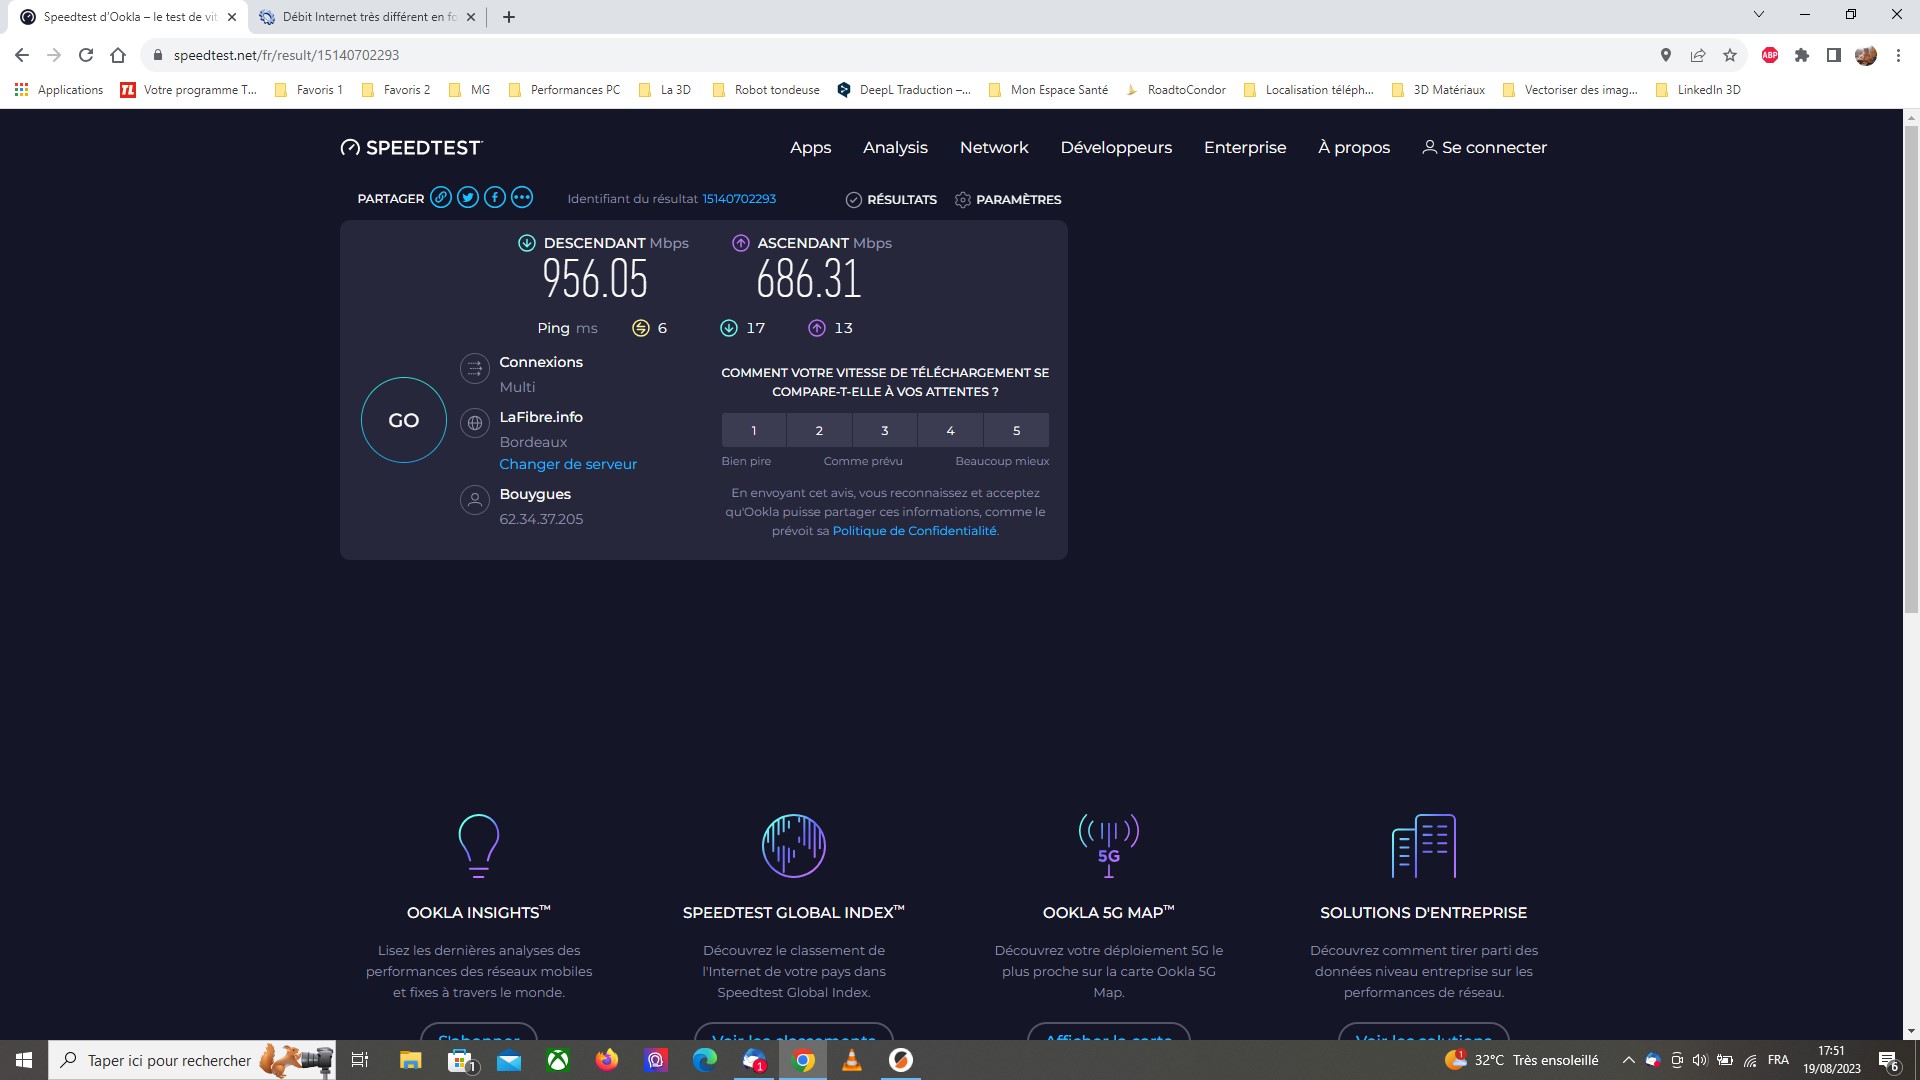This screenshot has width=1920, height=1080.
Task: Rate download speed as 4
Action: 950,430
